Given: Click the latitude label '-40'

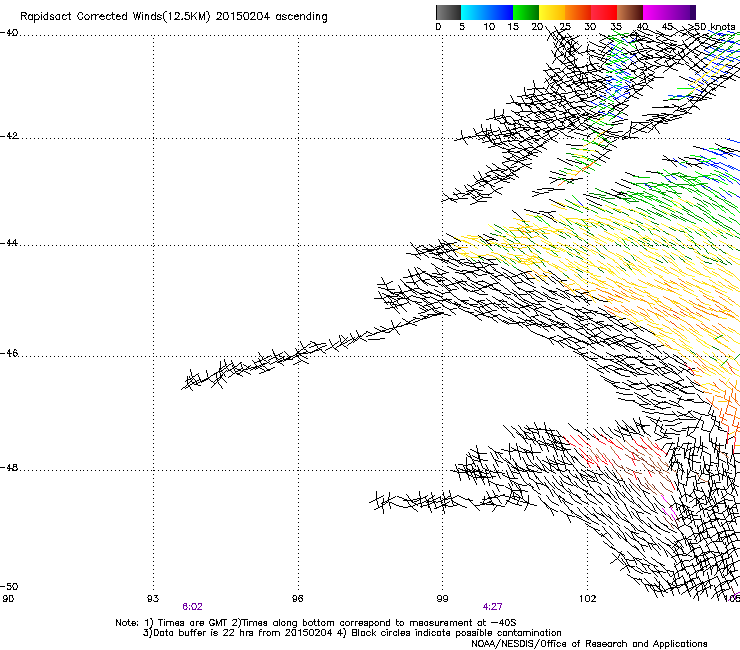Looking at the screenshot, I should (9, 33).
